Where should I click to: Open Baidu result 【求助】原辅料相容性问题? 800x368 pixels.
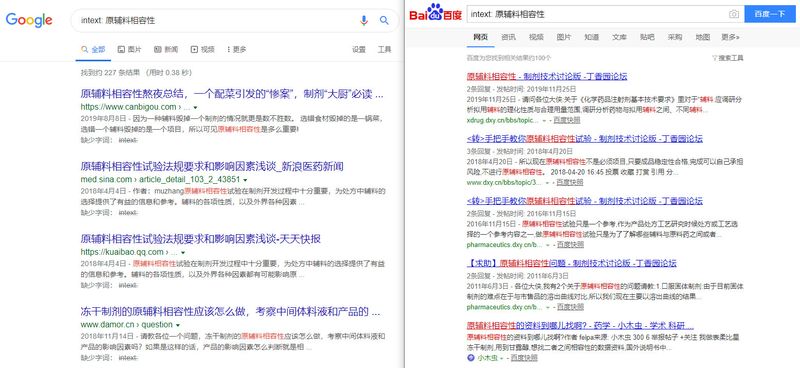click(x=571, y=263)
